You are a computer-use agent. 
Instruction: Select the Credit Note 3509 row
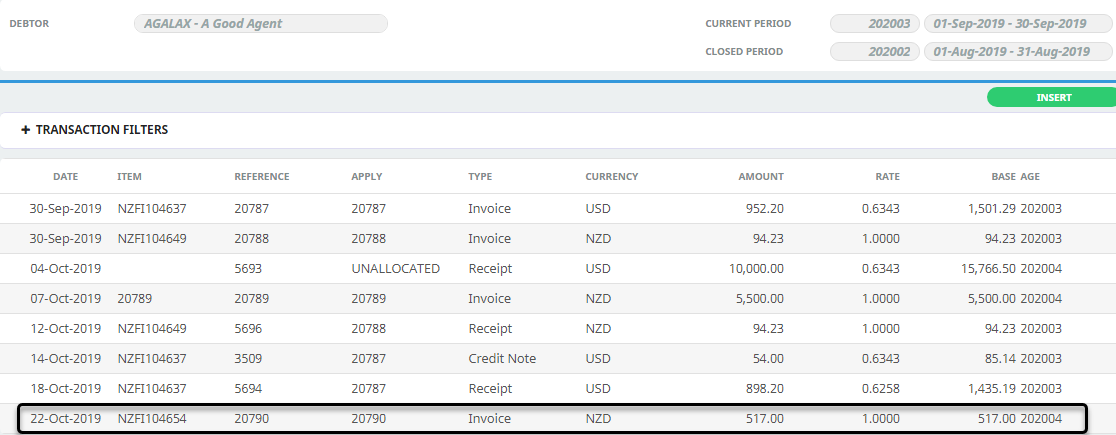point(558,358)
